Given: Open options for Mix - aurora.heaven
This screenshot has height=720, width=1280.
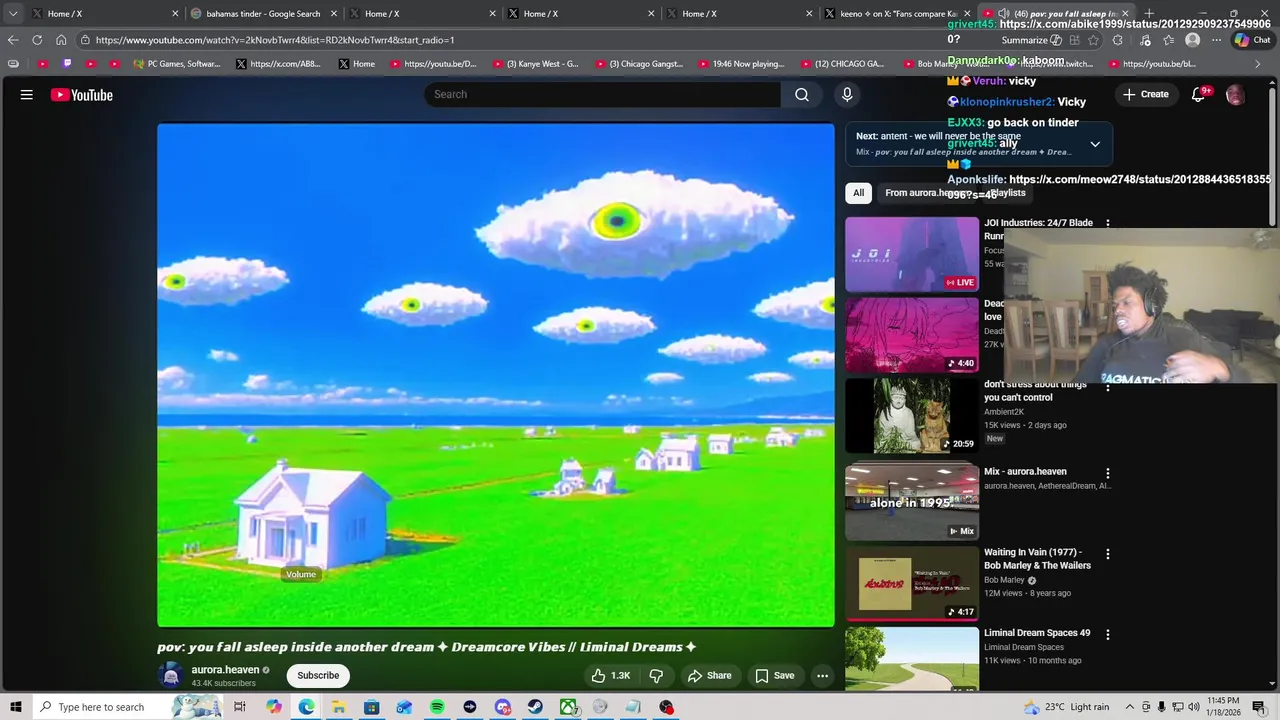Looking at the screenshot, I should tap(1107, 473).
